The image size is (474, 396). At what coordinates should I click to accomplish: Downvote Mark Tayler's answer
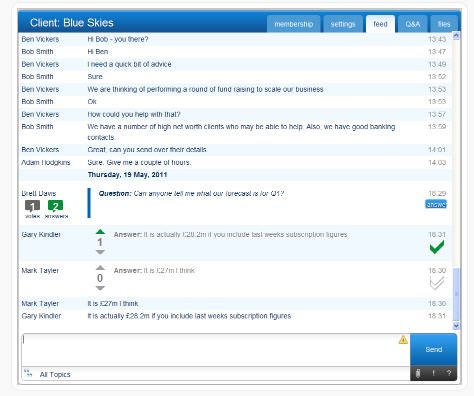point(100,288)
